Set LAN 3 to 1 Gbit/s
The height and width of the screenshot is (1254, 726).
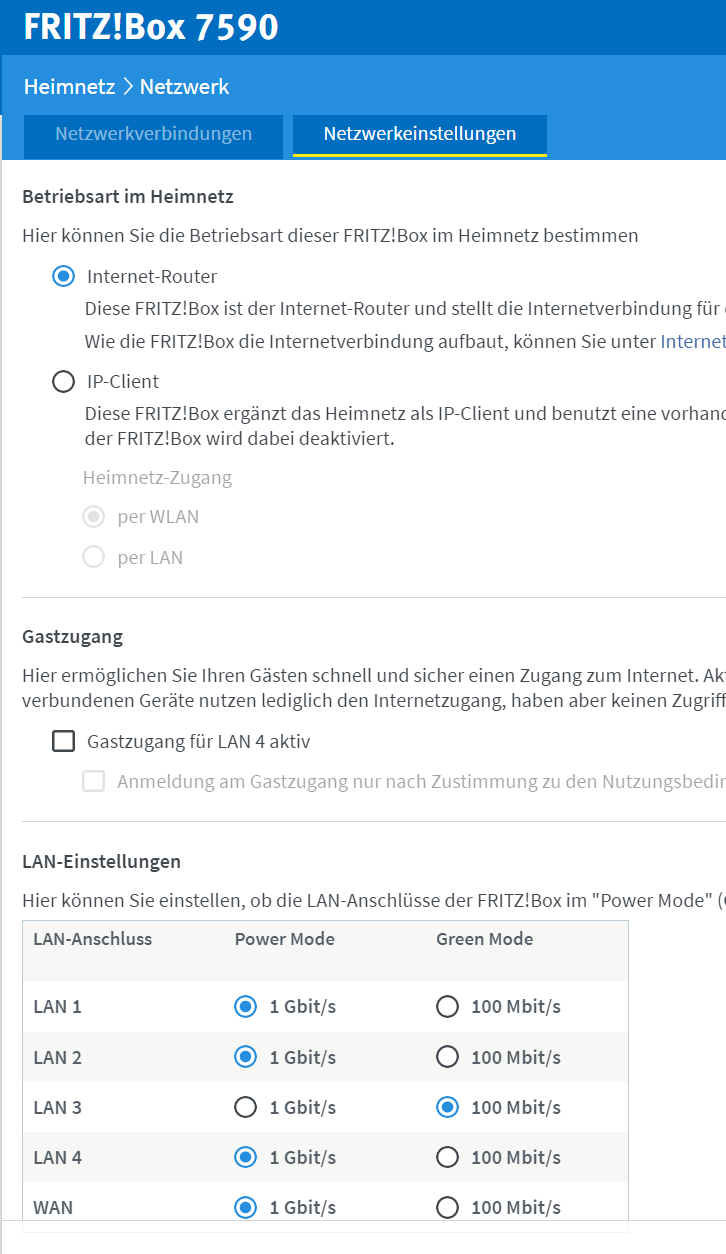(x=245, y=1107)
